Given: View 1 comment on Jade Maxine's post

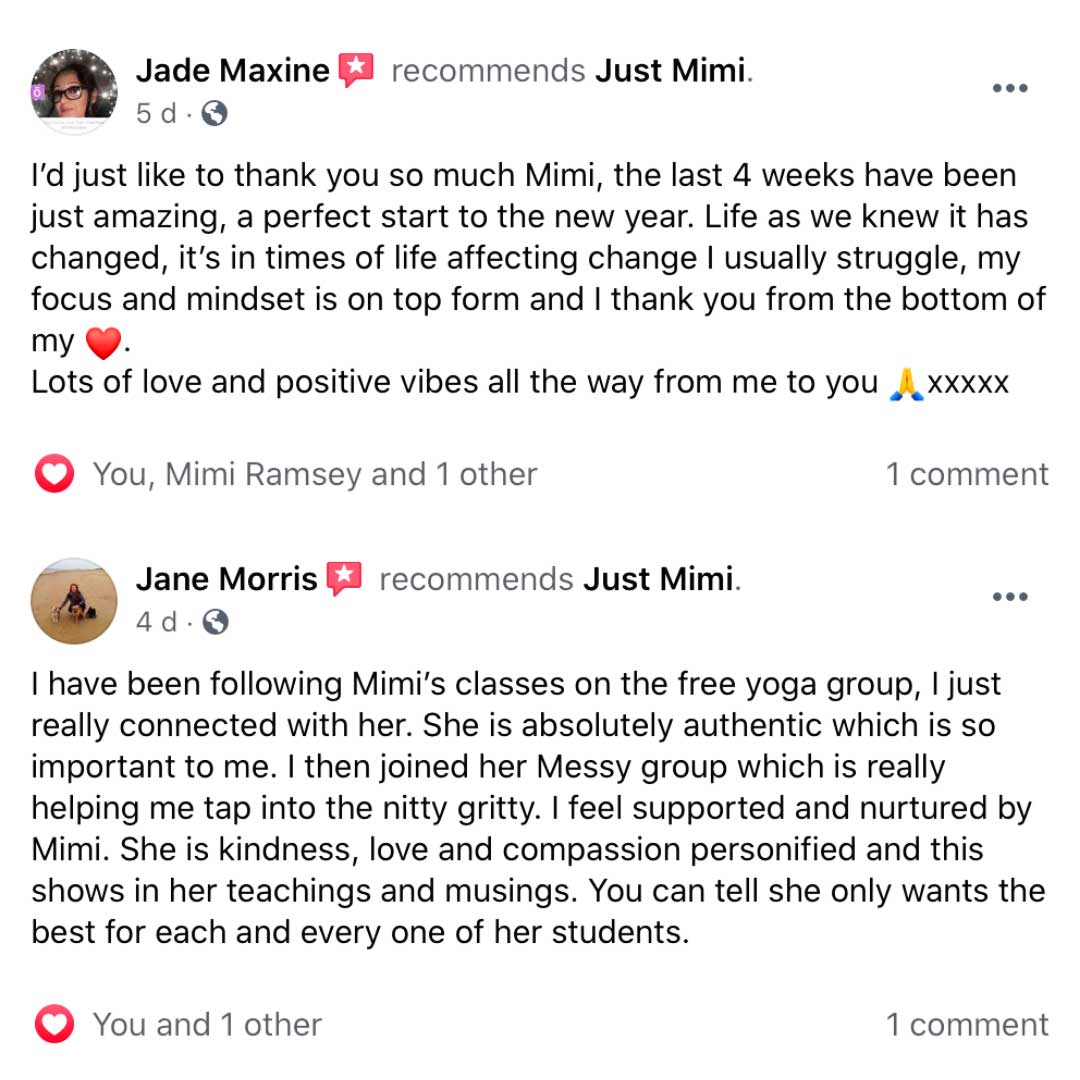Looking at the screenshot, I should 967,474.
